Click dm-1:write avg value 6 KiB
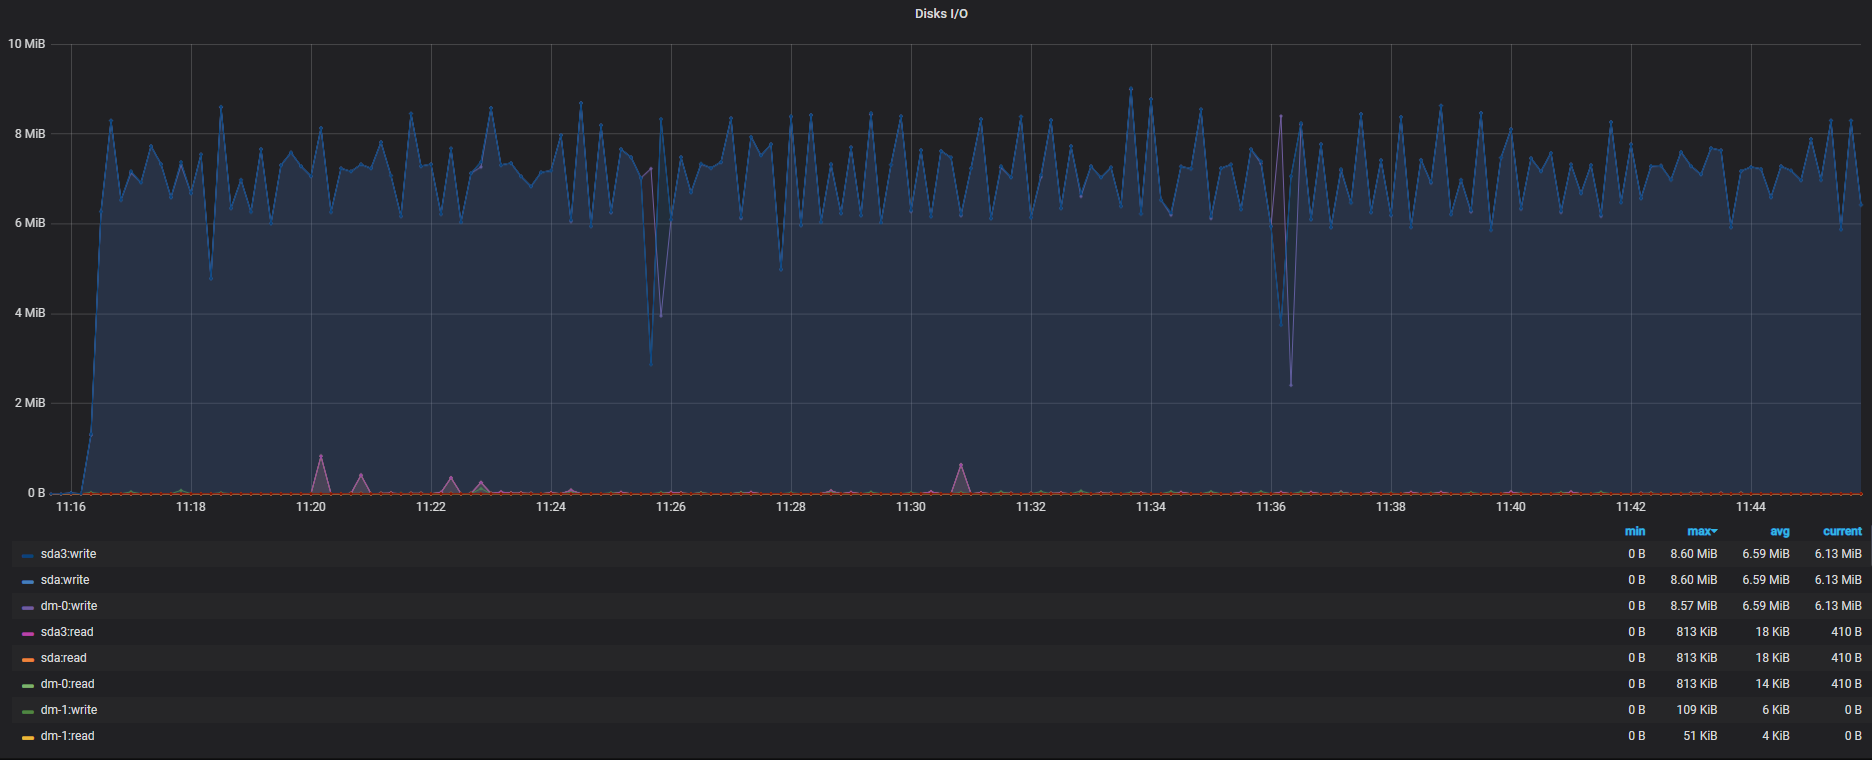 (x=1776, y=710)
